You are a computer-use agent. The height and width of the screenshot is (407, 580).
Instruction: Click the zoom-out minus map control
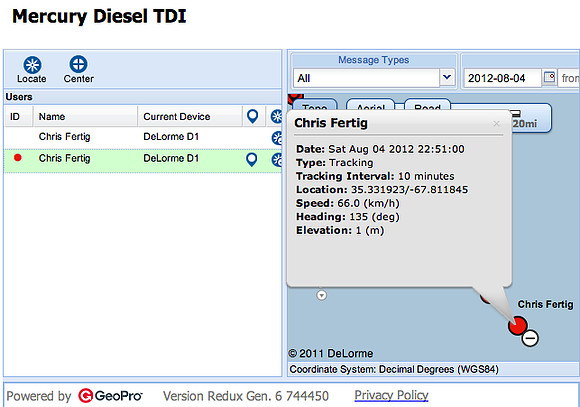click(x=530, y=338)
